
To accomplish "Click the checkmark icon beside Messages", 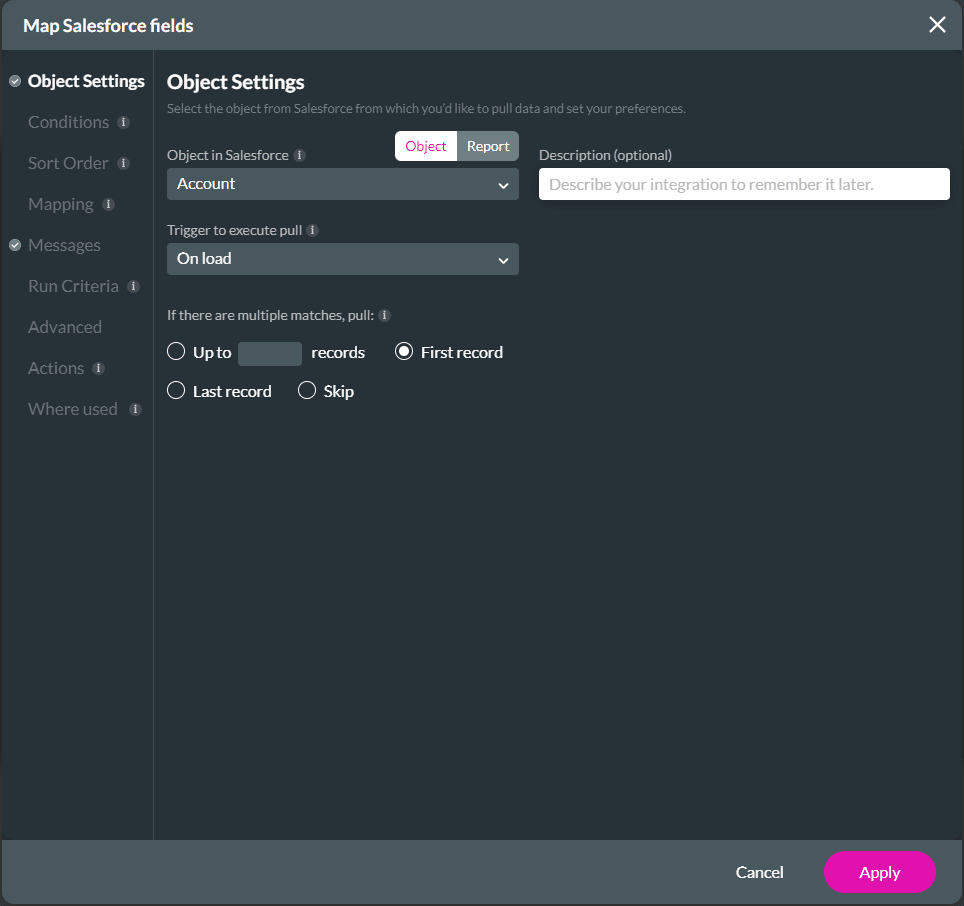I will [14, 244].
